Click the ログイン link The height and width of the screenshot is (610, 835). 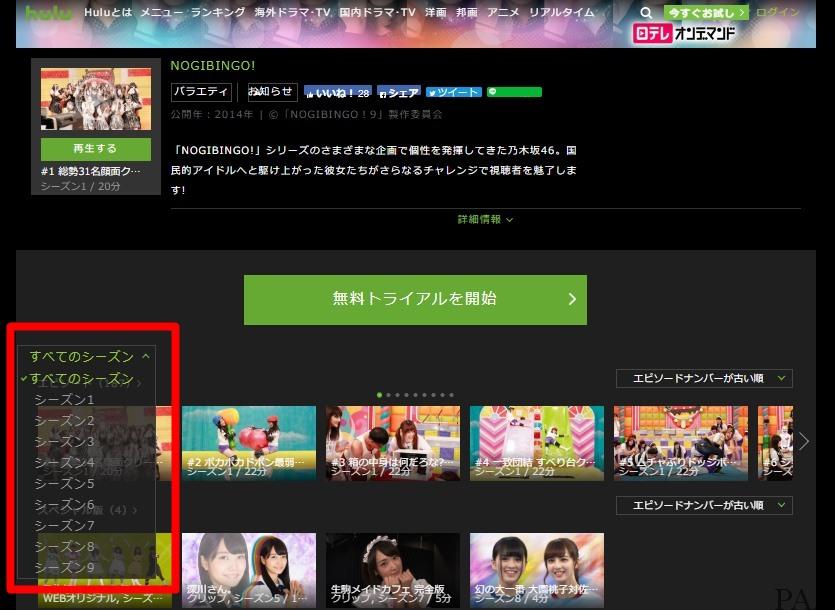coord(777,12)
